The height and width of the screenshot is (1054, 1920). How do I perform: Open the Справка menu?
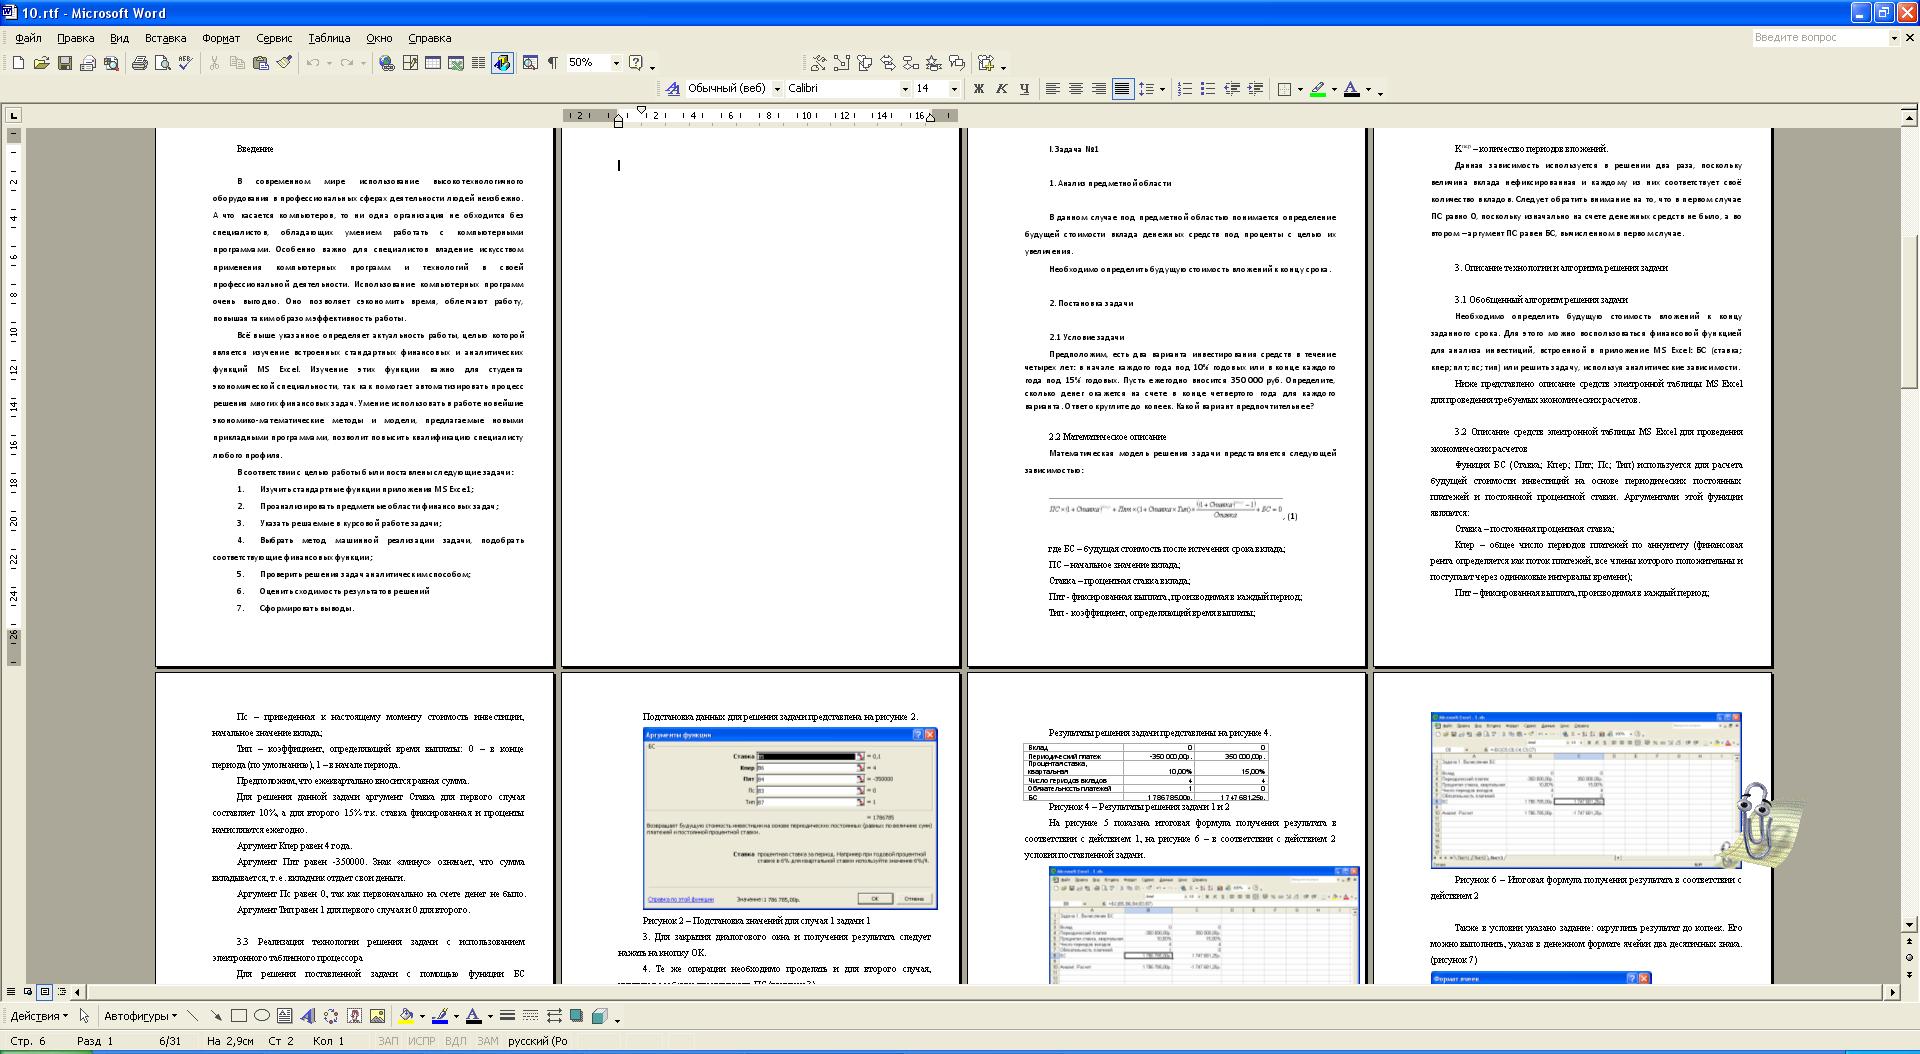[x=430, y=38]
